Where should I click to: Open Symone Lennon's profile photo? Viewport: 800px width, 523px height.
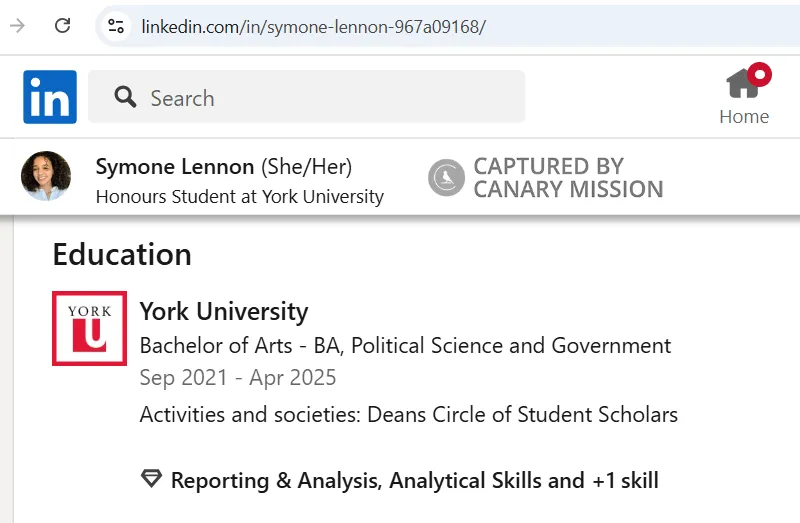[46, 176]
